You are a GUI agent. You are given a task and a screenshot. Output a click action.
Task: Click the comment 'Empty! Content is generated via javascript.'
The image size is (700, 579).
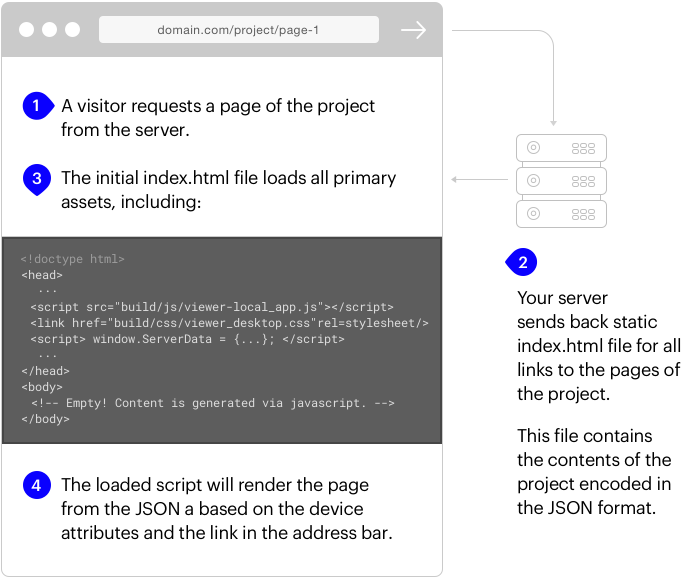click(x=213, y=403)
